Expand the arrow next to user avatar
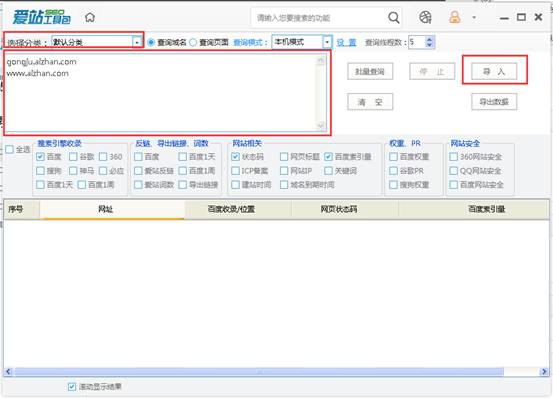553x398 pixels. coord(474,17)
